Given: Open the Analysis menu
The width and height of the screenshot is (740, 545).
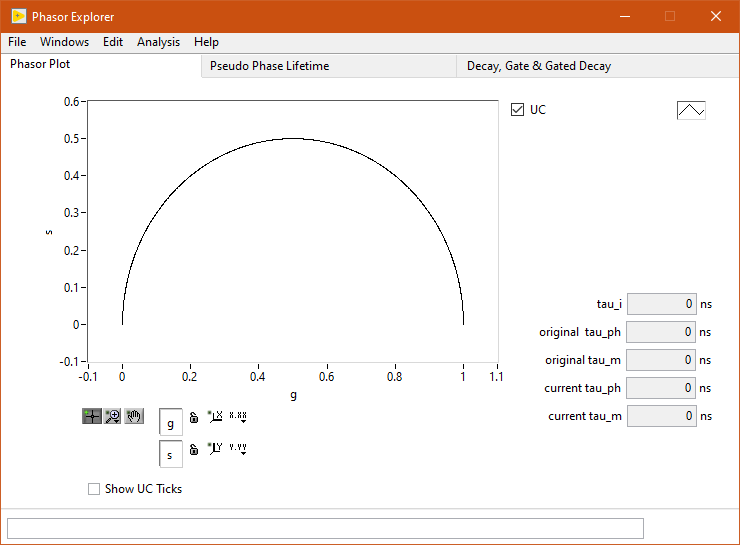Looking at the screenshot, I should tap(158, 42).
